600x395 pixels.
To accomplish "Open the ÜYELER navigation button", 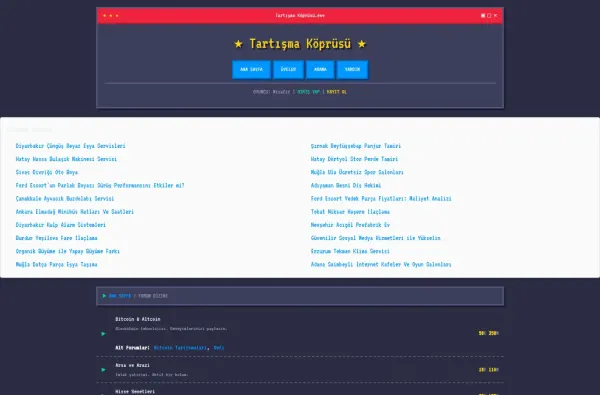I will [x=288, y=69].
